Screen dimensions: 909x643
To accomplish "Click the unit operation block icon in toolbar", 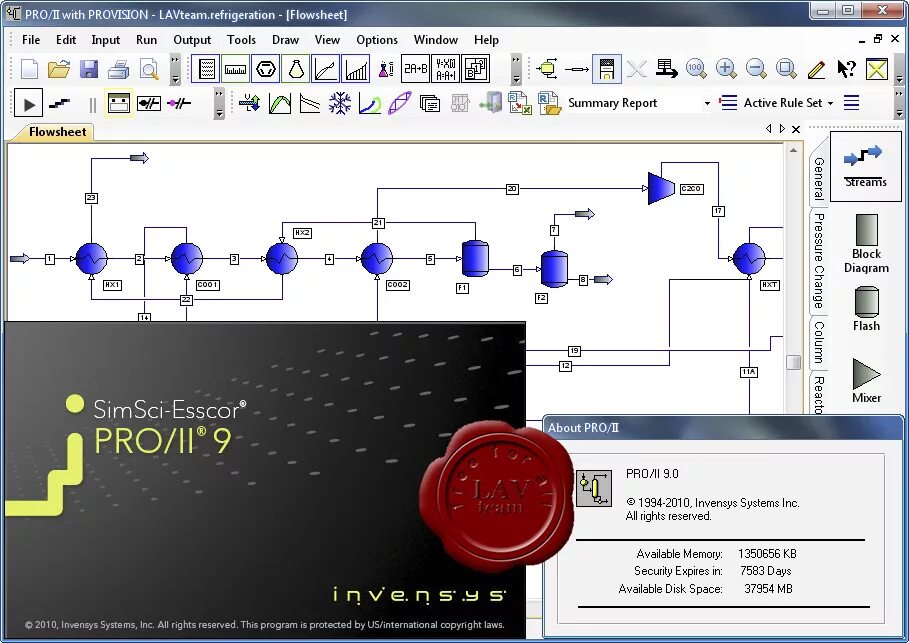I will 547,68.
